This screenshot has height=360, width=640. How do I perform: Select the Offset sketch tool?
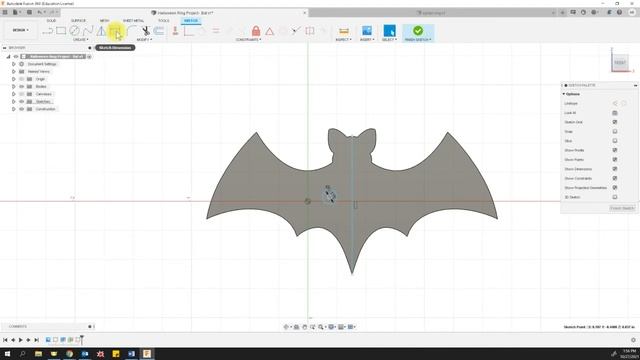pos(159,31)
